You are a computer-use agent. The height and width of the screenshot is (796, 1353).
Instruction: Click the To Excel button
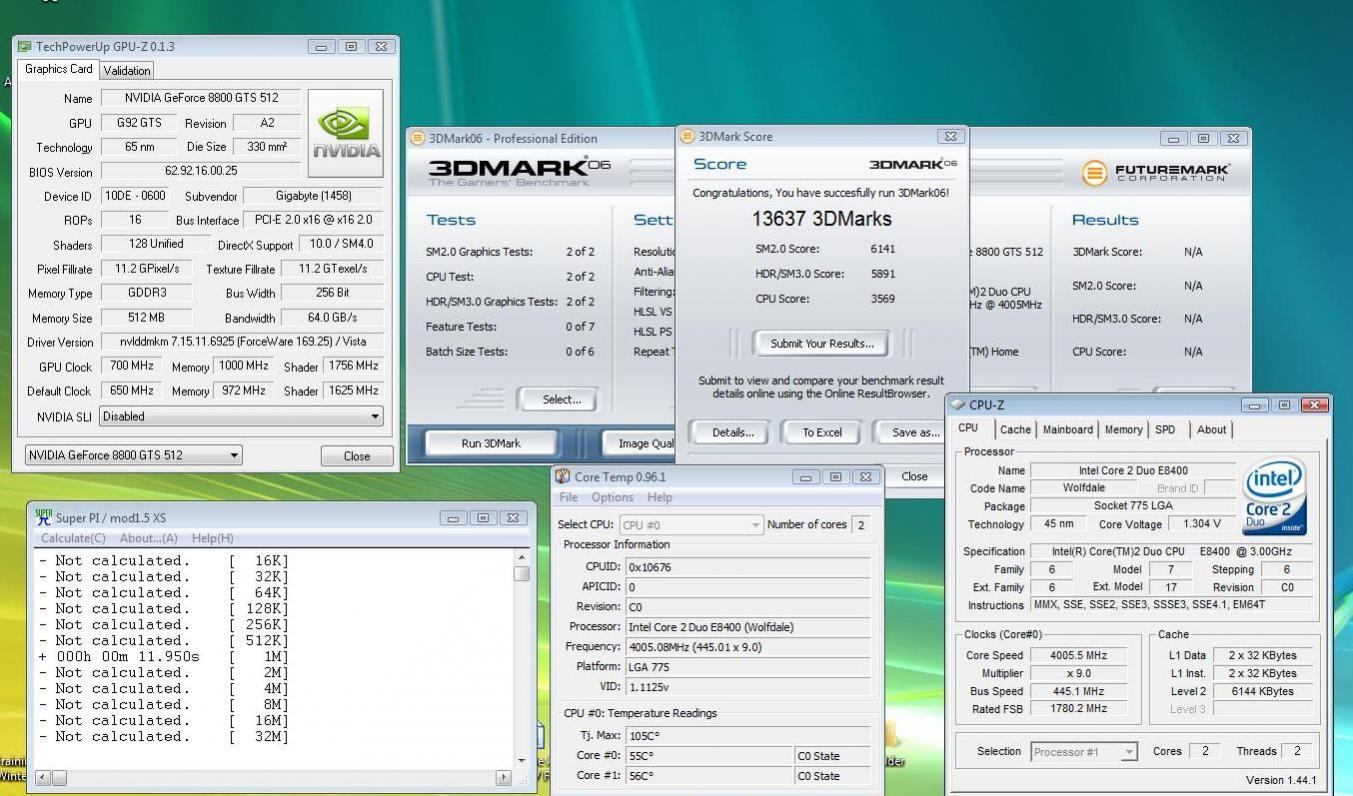click(x=821, y=433)
